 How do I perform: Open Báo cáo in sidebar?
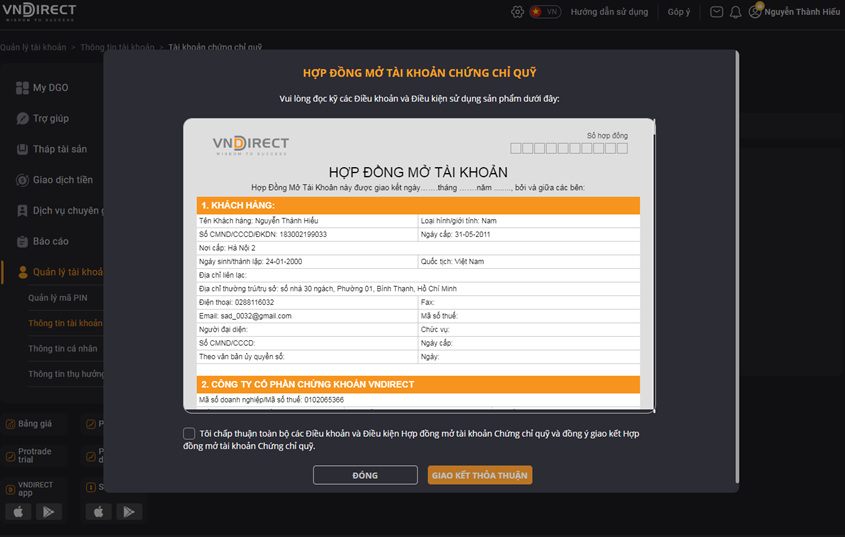(51, 241)
